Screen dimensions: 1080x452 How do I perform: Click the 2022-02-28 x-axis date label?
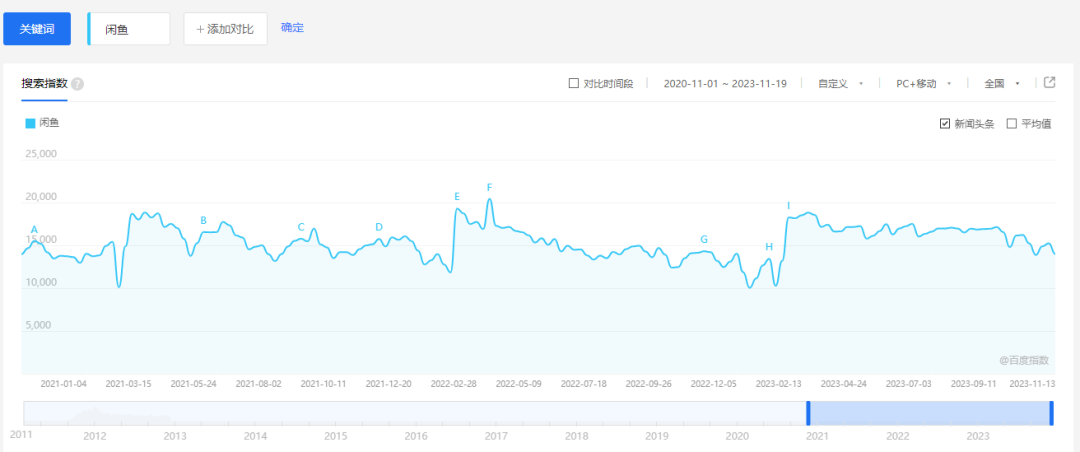click(453, 384)
